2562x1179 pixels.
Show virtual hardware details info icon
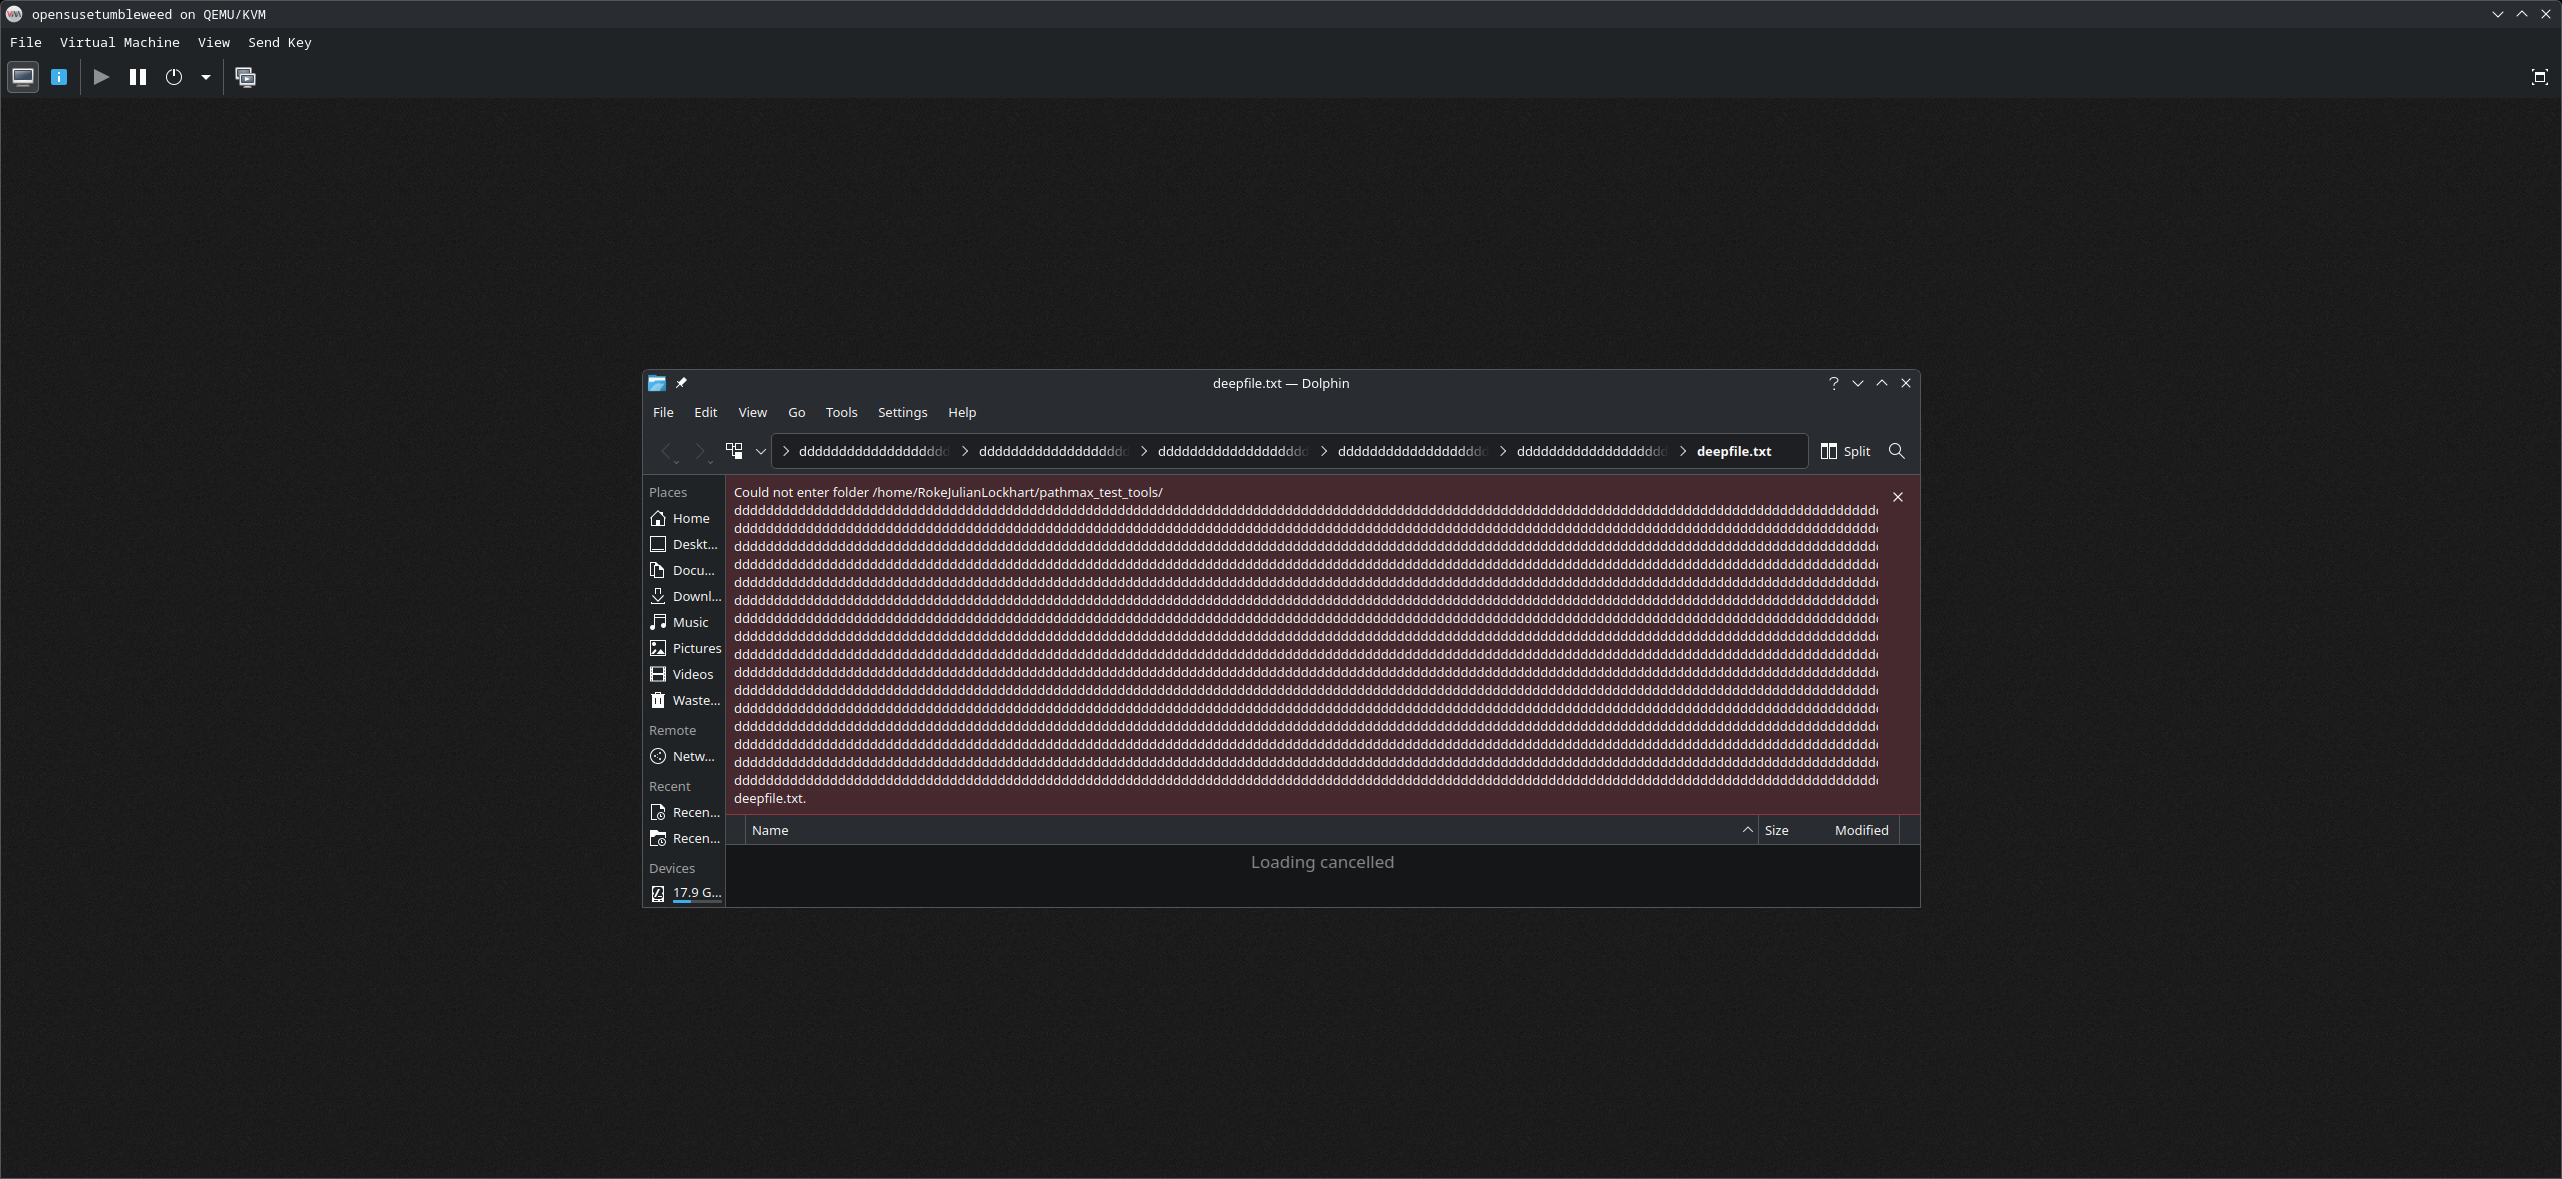59,77
